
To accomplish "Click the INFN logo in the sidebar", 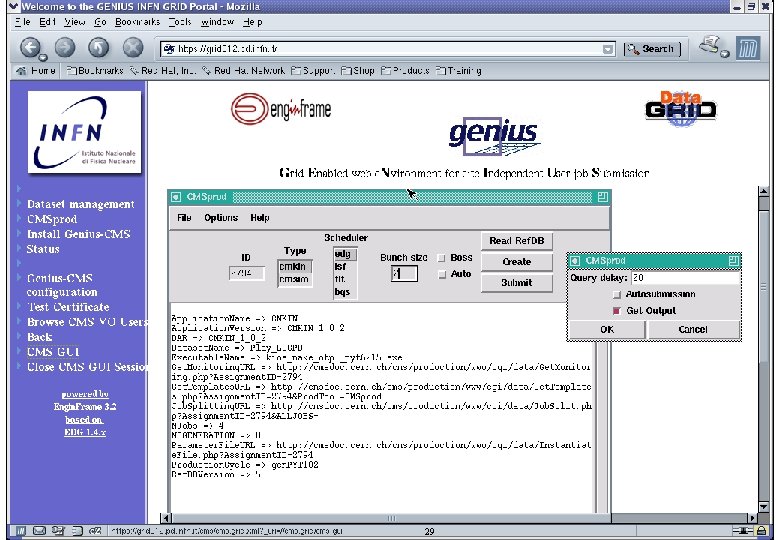I will 85,132.
